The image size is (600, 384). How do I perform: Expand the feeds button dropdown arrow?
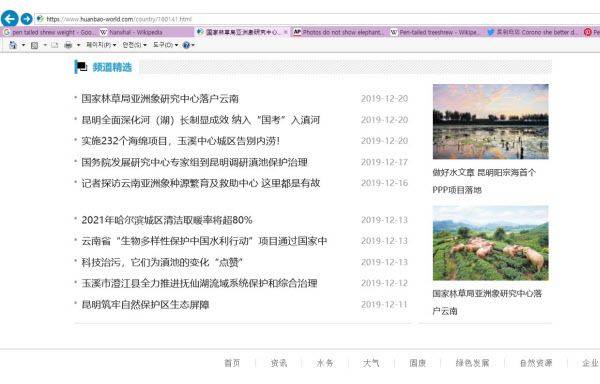pyautogui.click(x=45, y=45)
